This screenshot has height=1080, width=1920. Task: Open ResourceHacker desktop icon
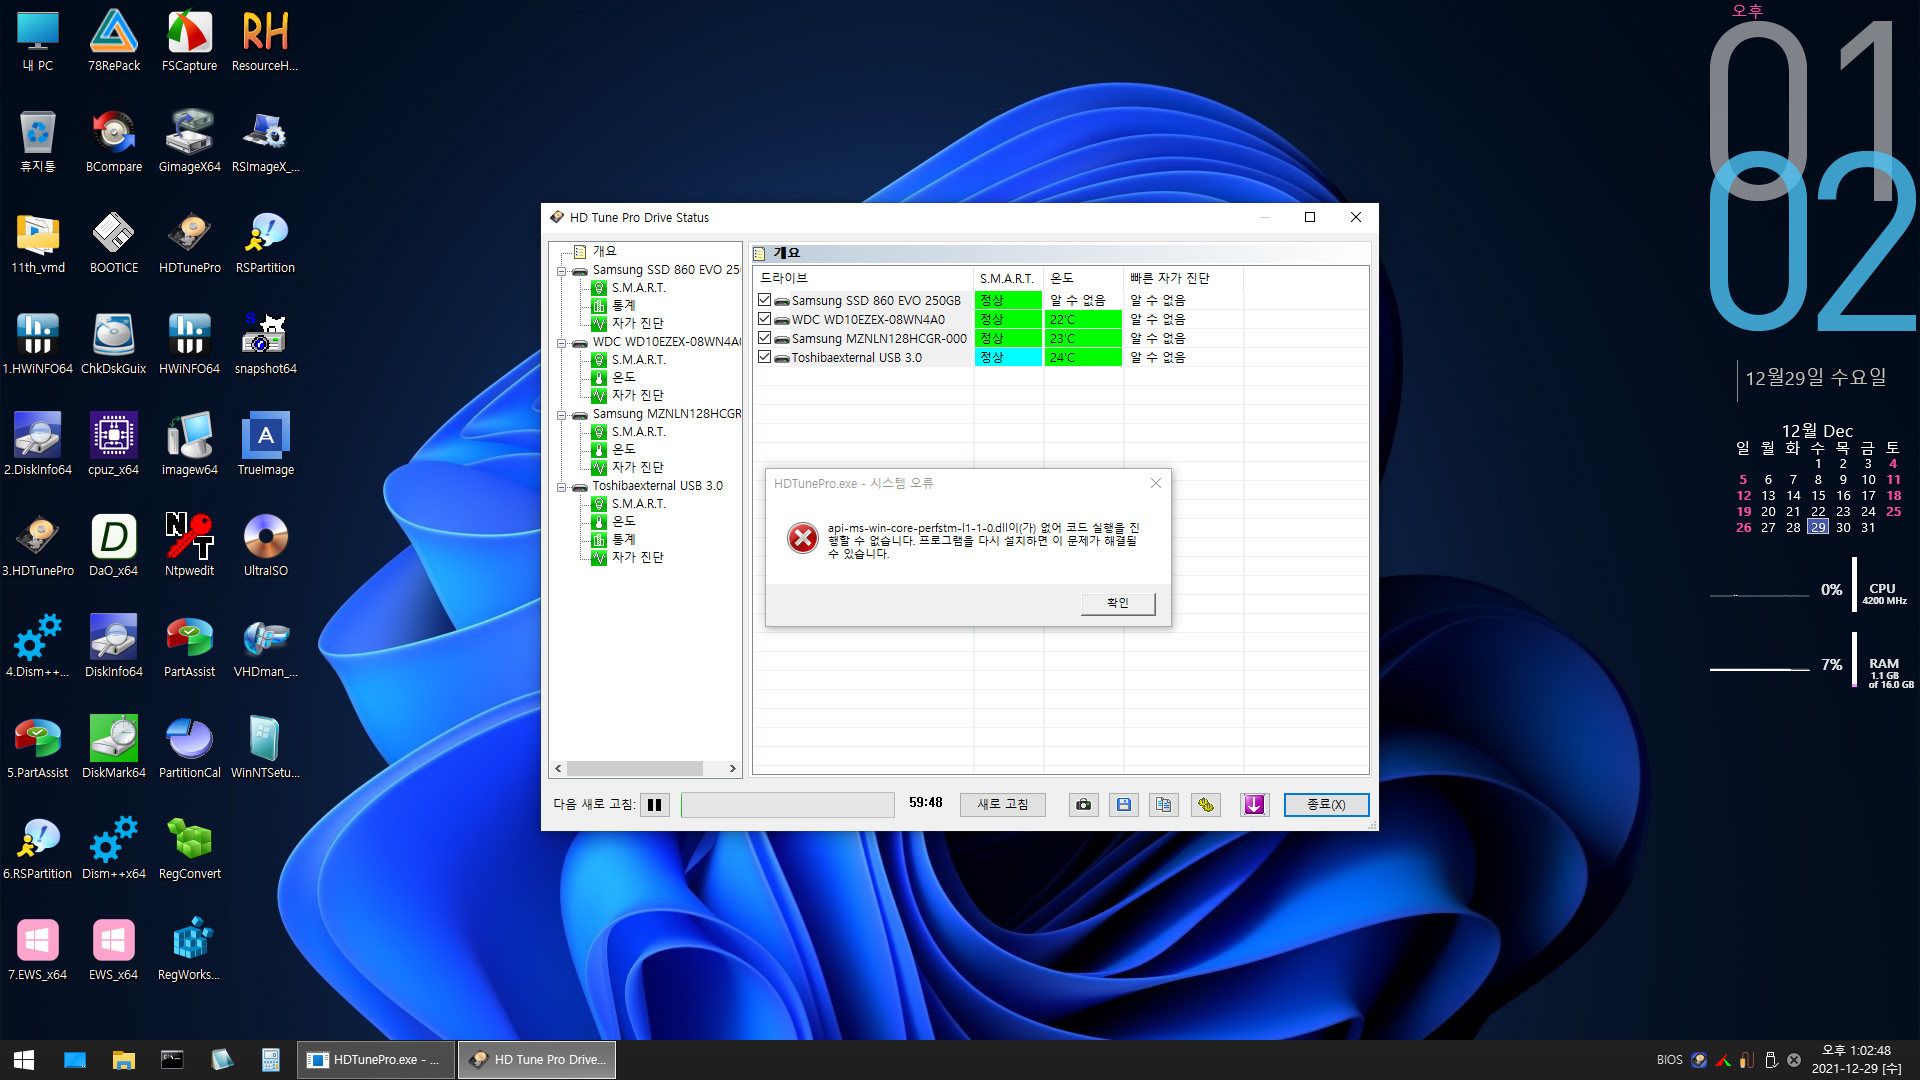click(265, 41)
